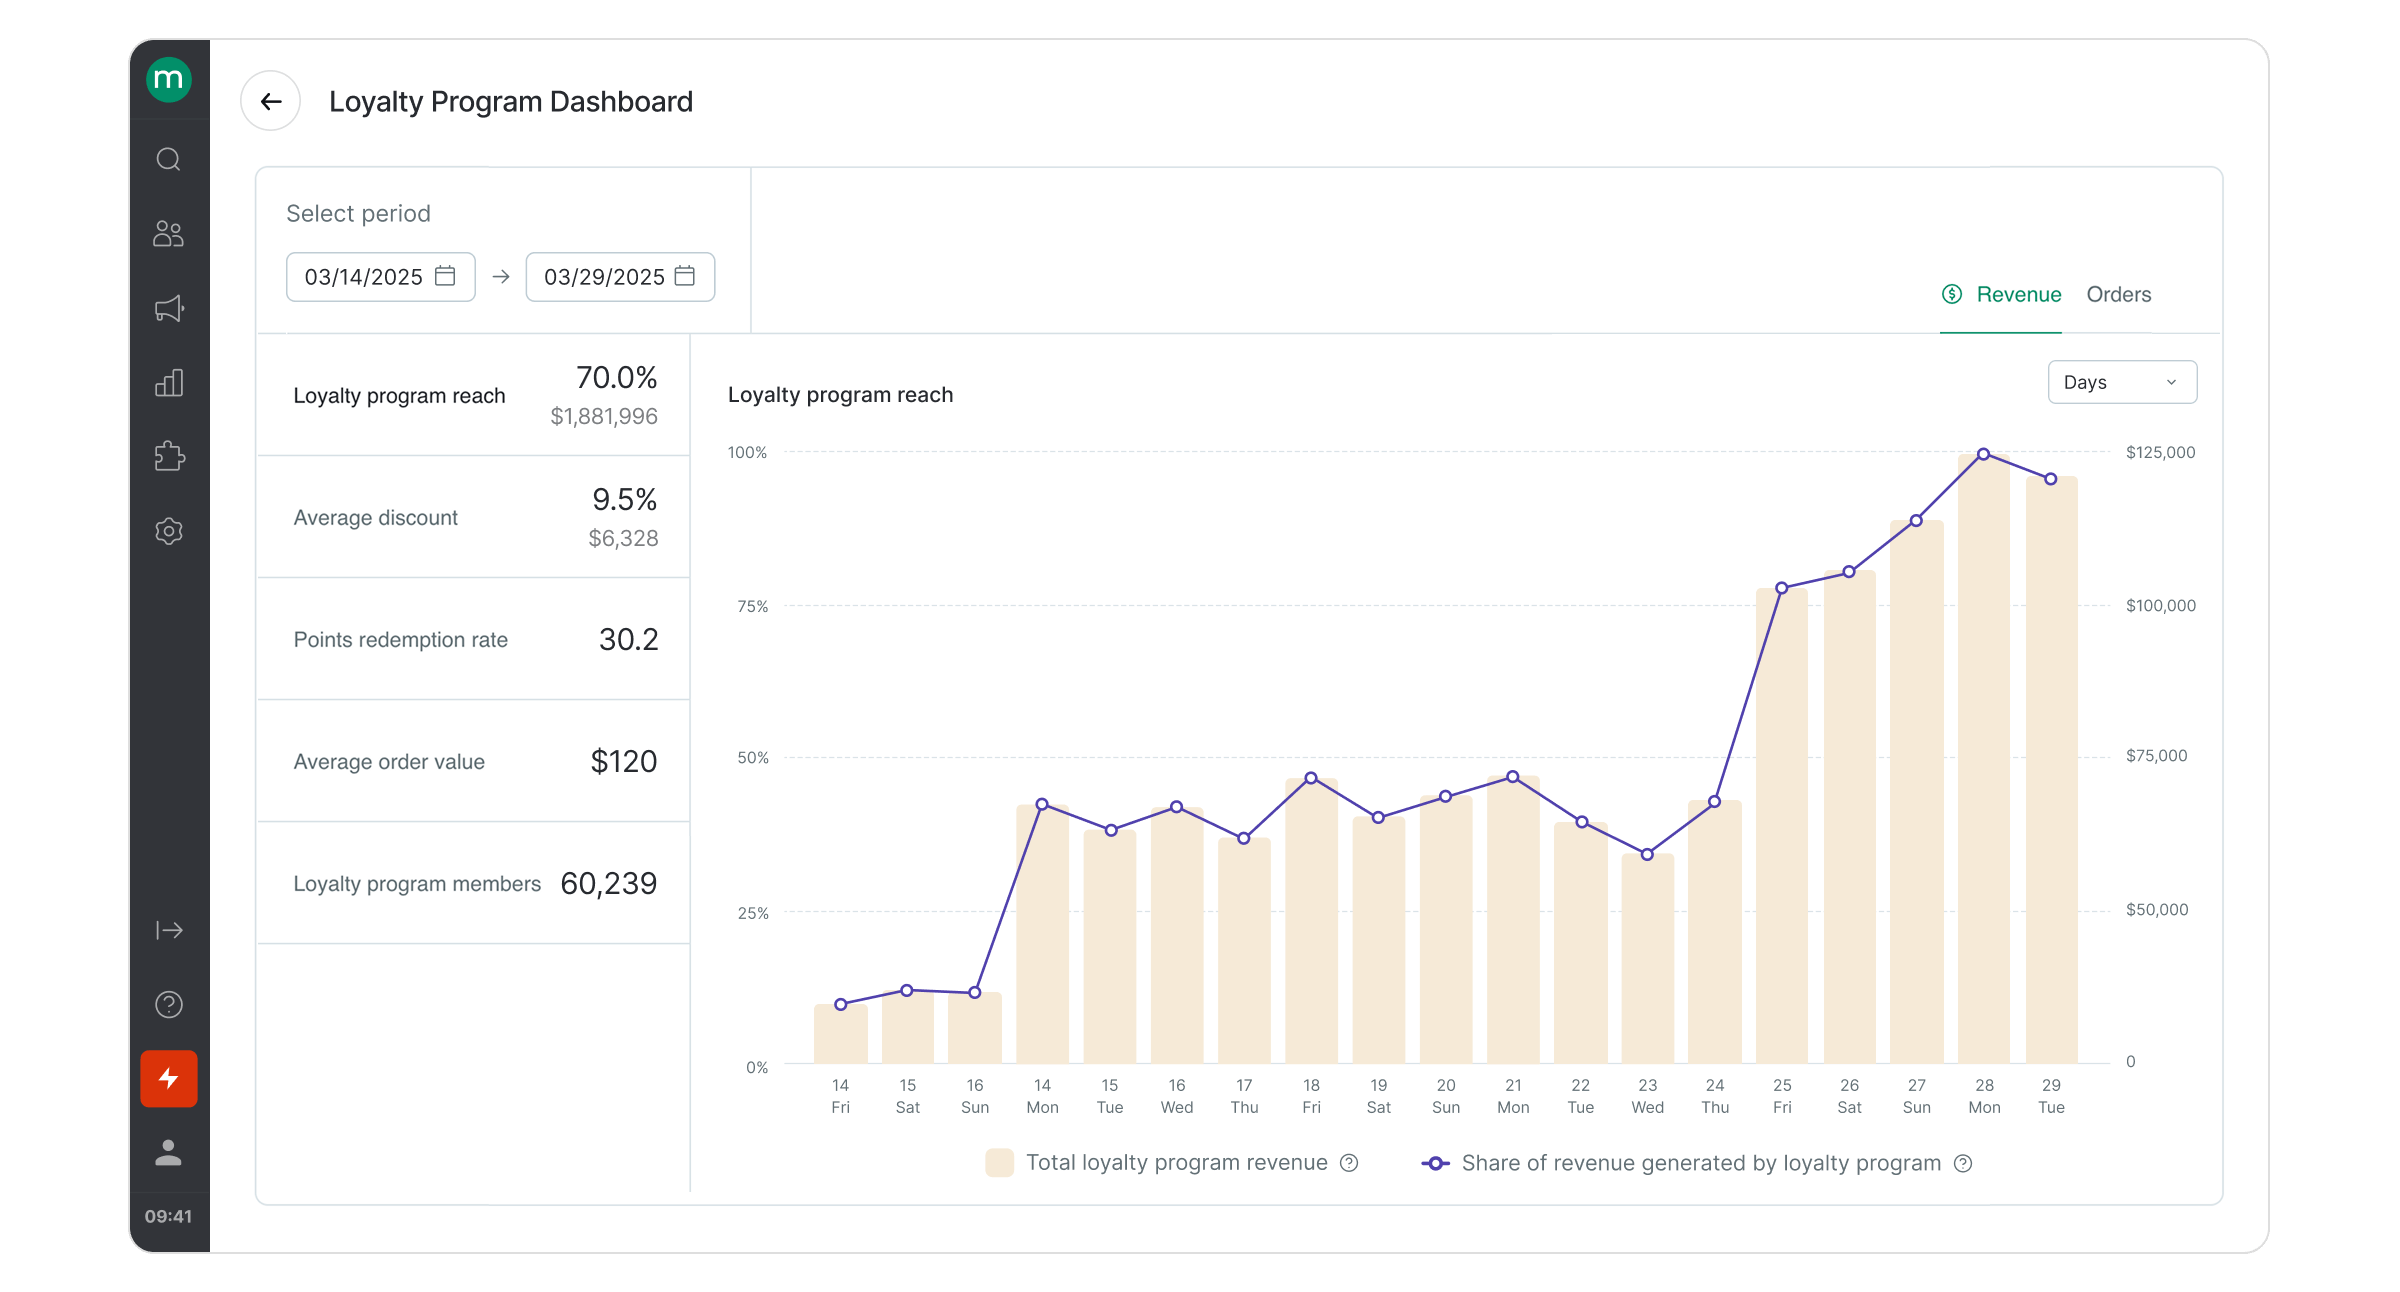
Task: Open search from the sidebar
Action: (x=169, y=160)
